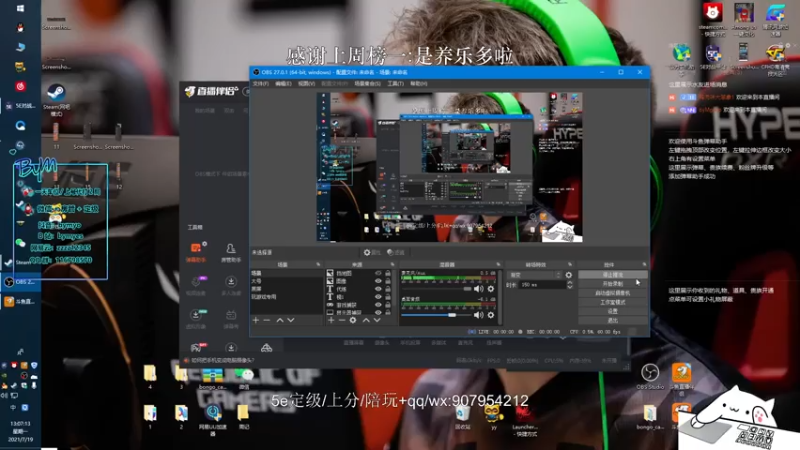Remove selected scene with the minus icon
This screenshot has height=450, width=800.
click(x=266, y=320)
